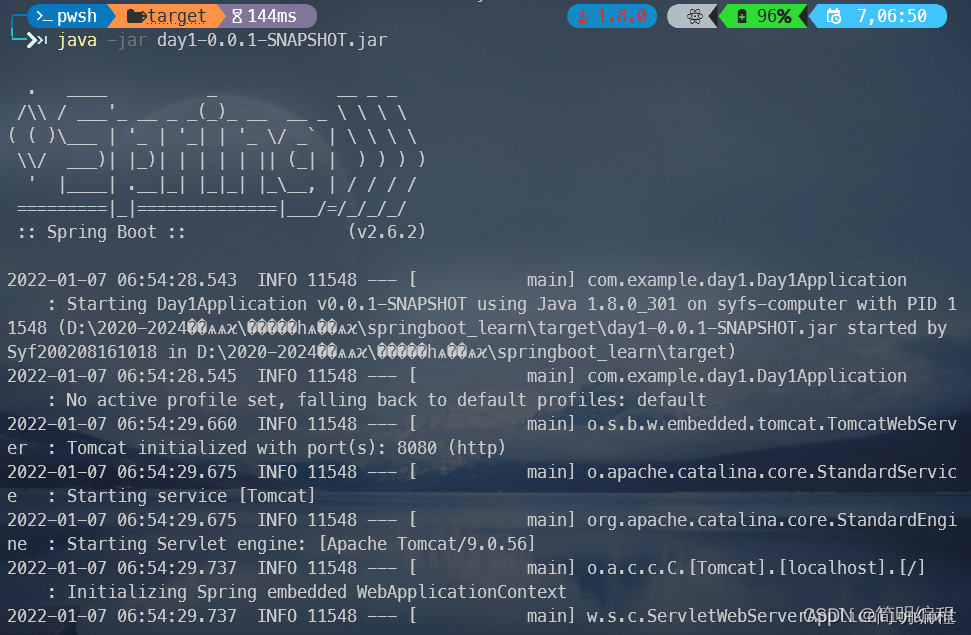Viewport: 971px width, 635px height.
Task: Click timestamp '2022-01-07 06:54:28.543'
Action: 122,280
